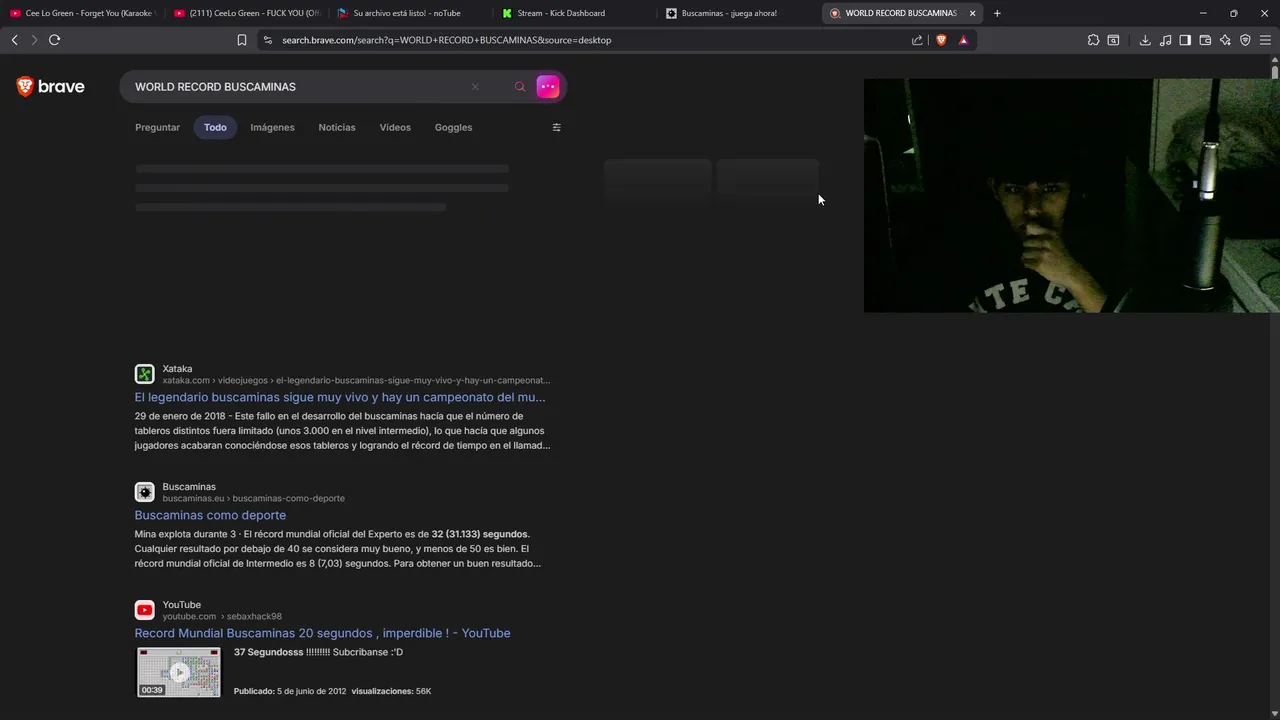
Task: Click the Brave search logo
Action: [51, 87]
